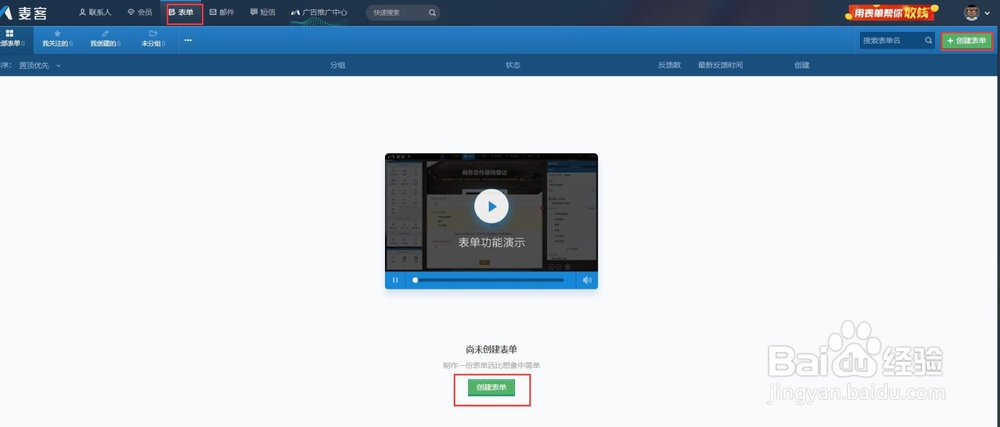
Task: Click the 麦客 logo
Action: click(24, 12)
